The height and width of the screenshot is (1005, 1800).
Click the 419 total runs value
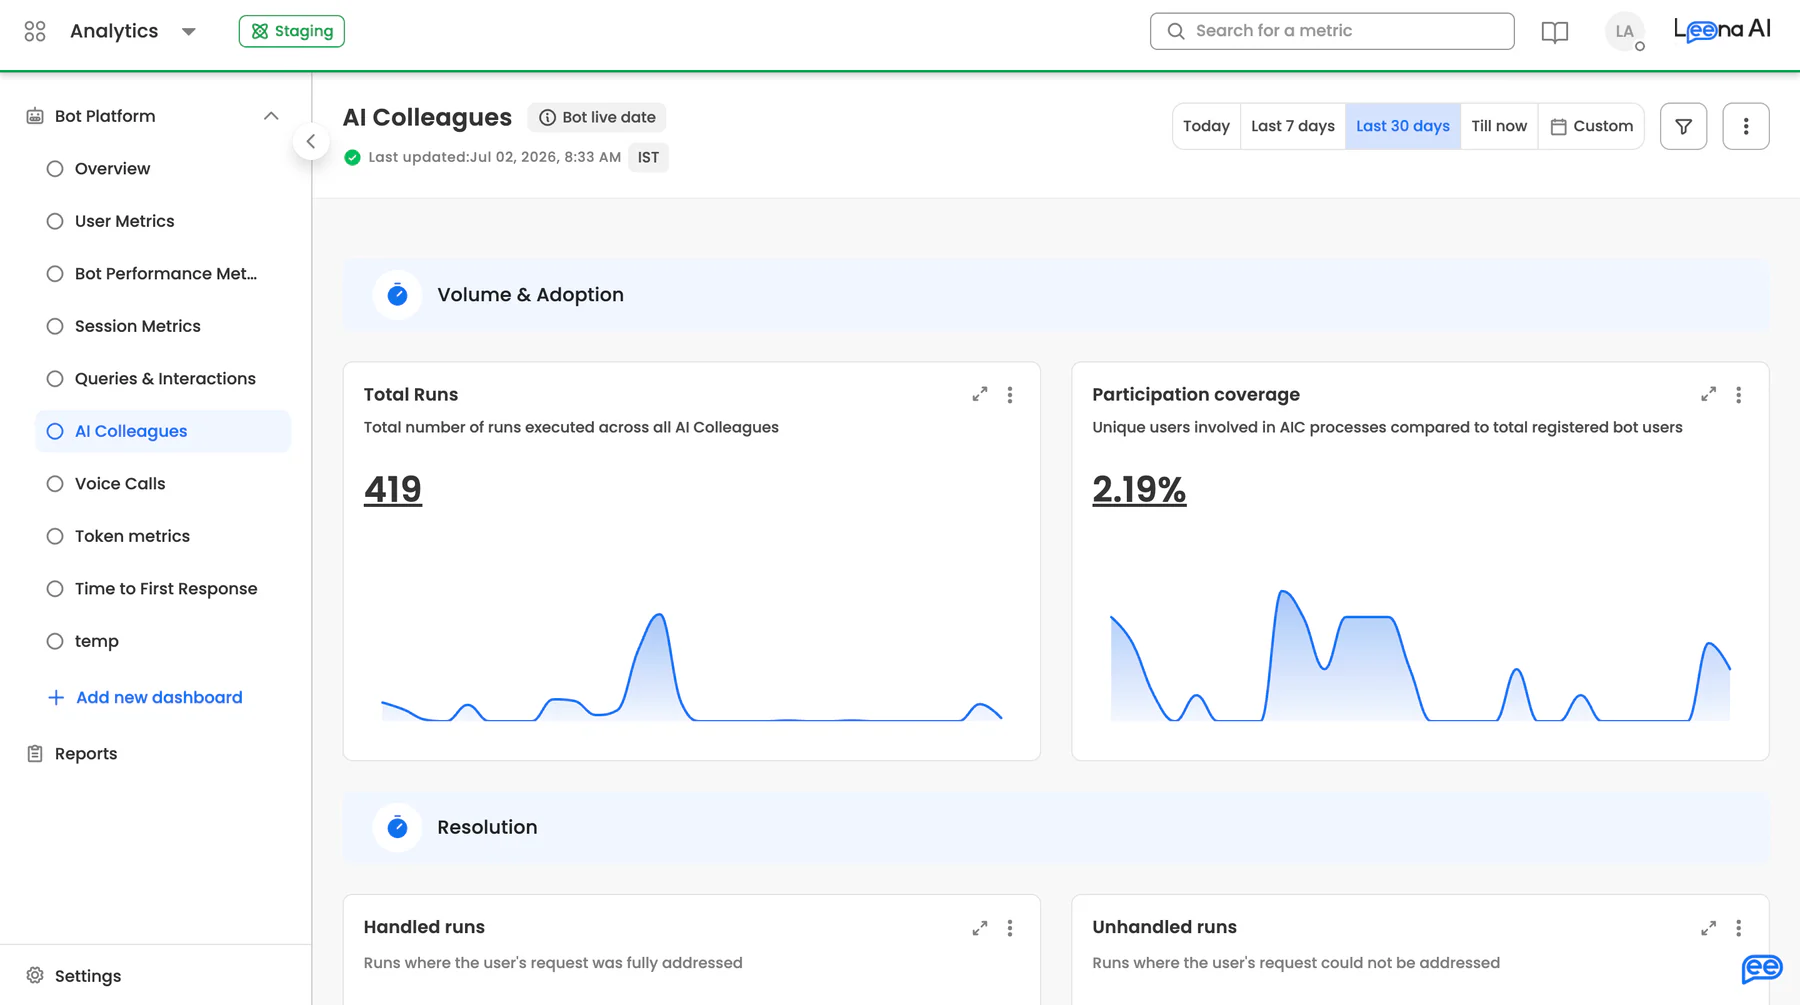click(393, 489)
